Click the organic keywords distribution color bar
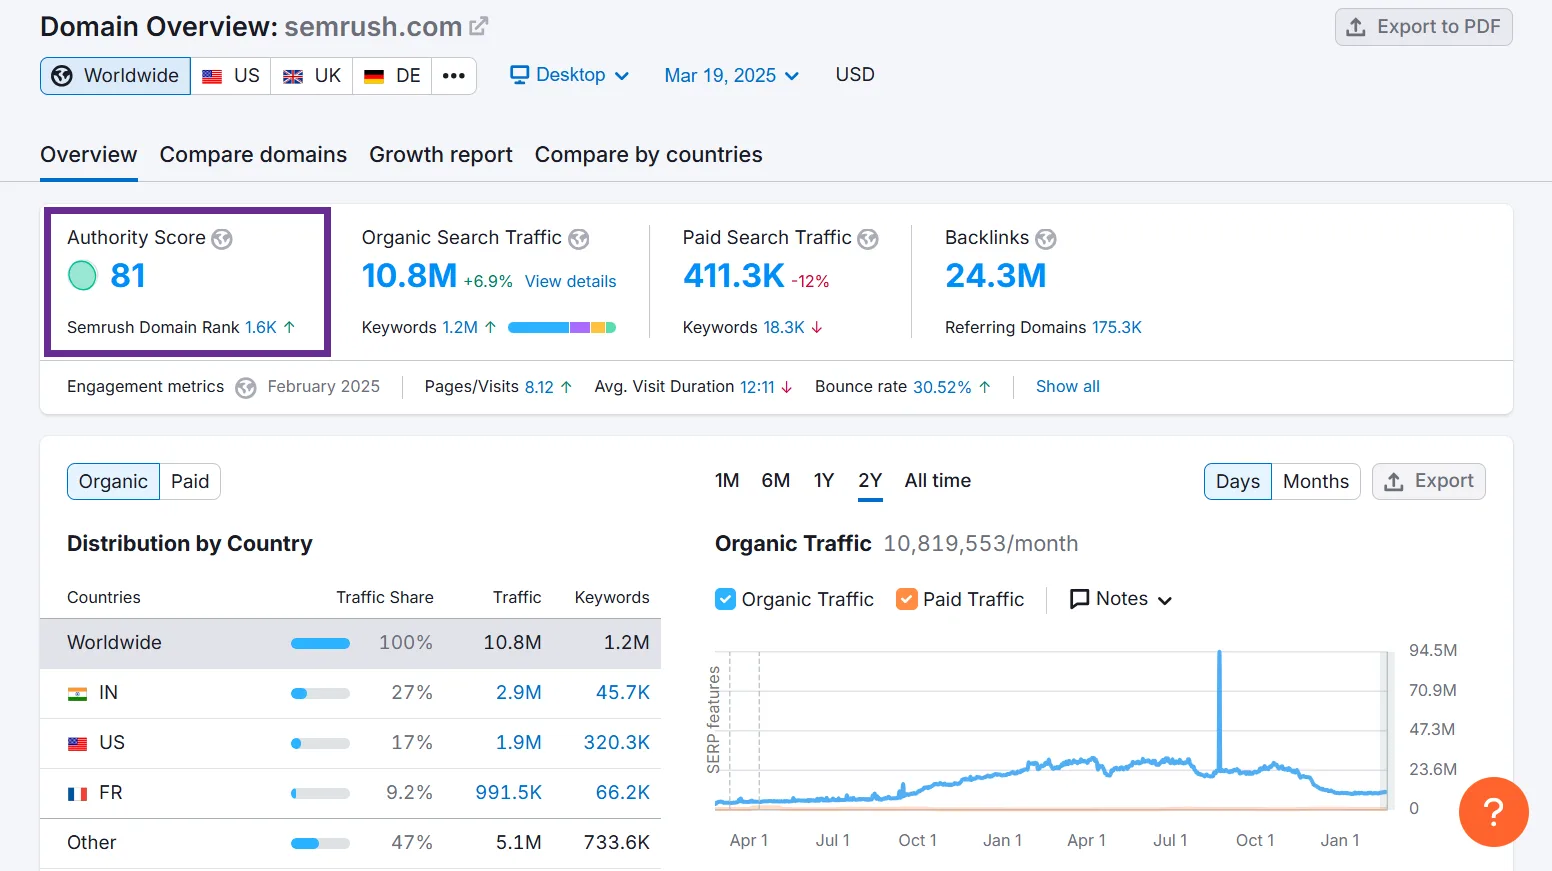The width and height of the screenshot is (1552, 871). pyautogui.click(x=562, y=327)
